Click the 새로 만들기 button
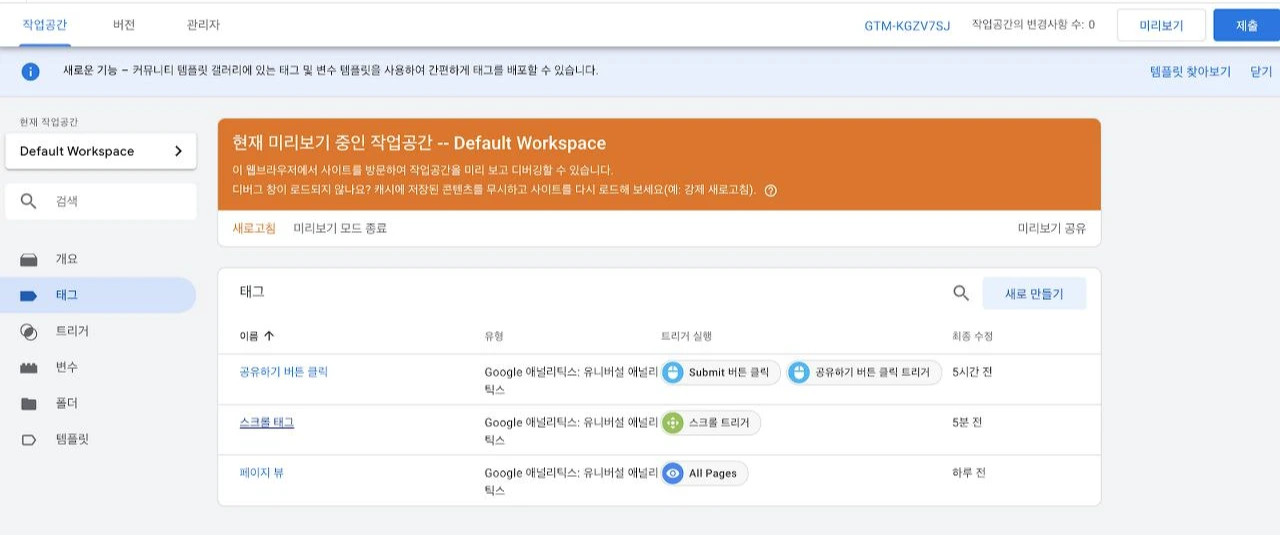 (1034, 294)
